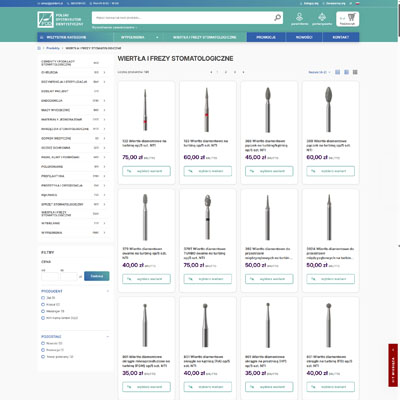
Task: Click the red tab on right edge
Action: tap(393, 365)
